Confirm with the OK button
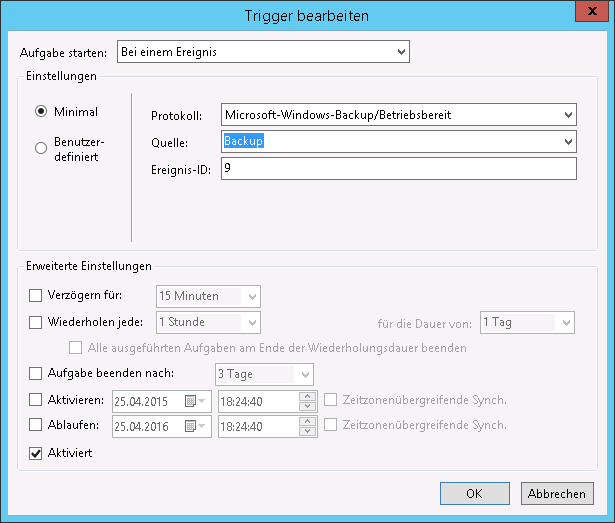The width and height of the screenshot is (615, 523). (x=474, y=494)
